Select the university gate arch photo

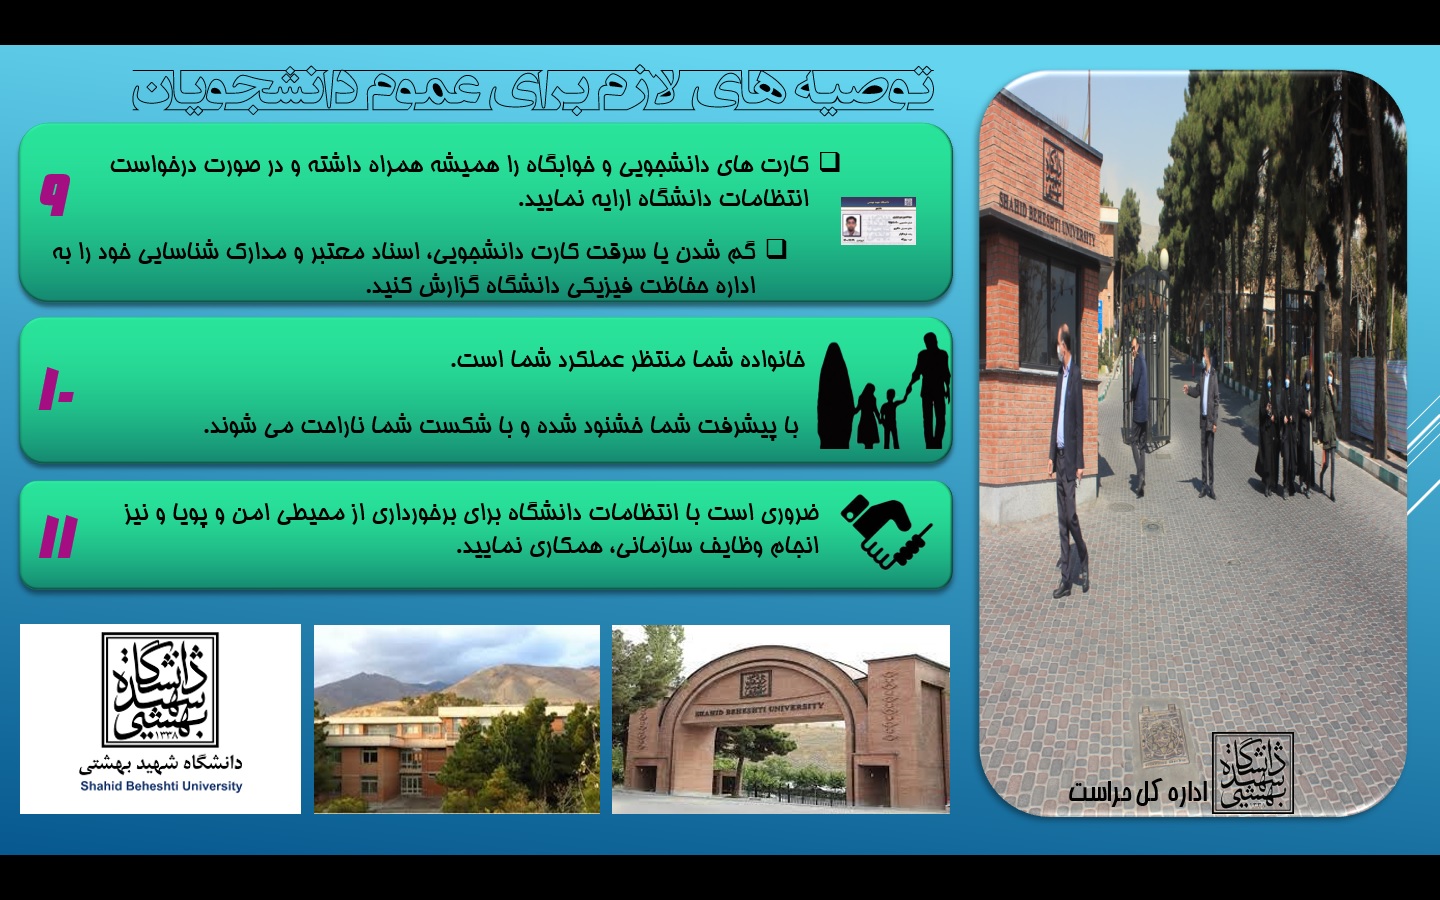[781, 719]
